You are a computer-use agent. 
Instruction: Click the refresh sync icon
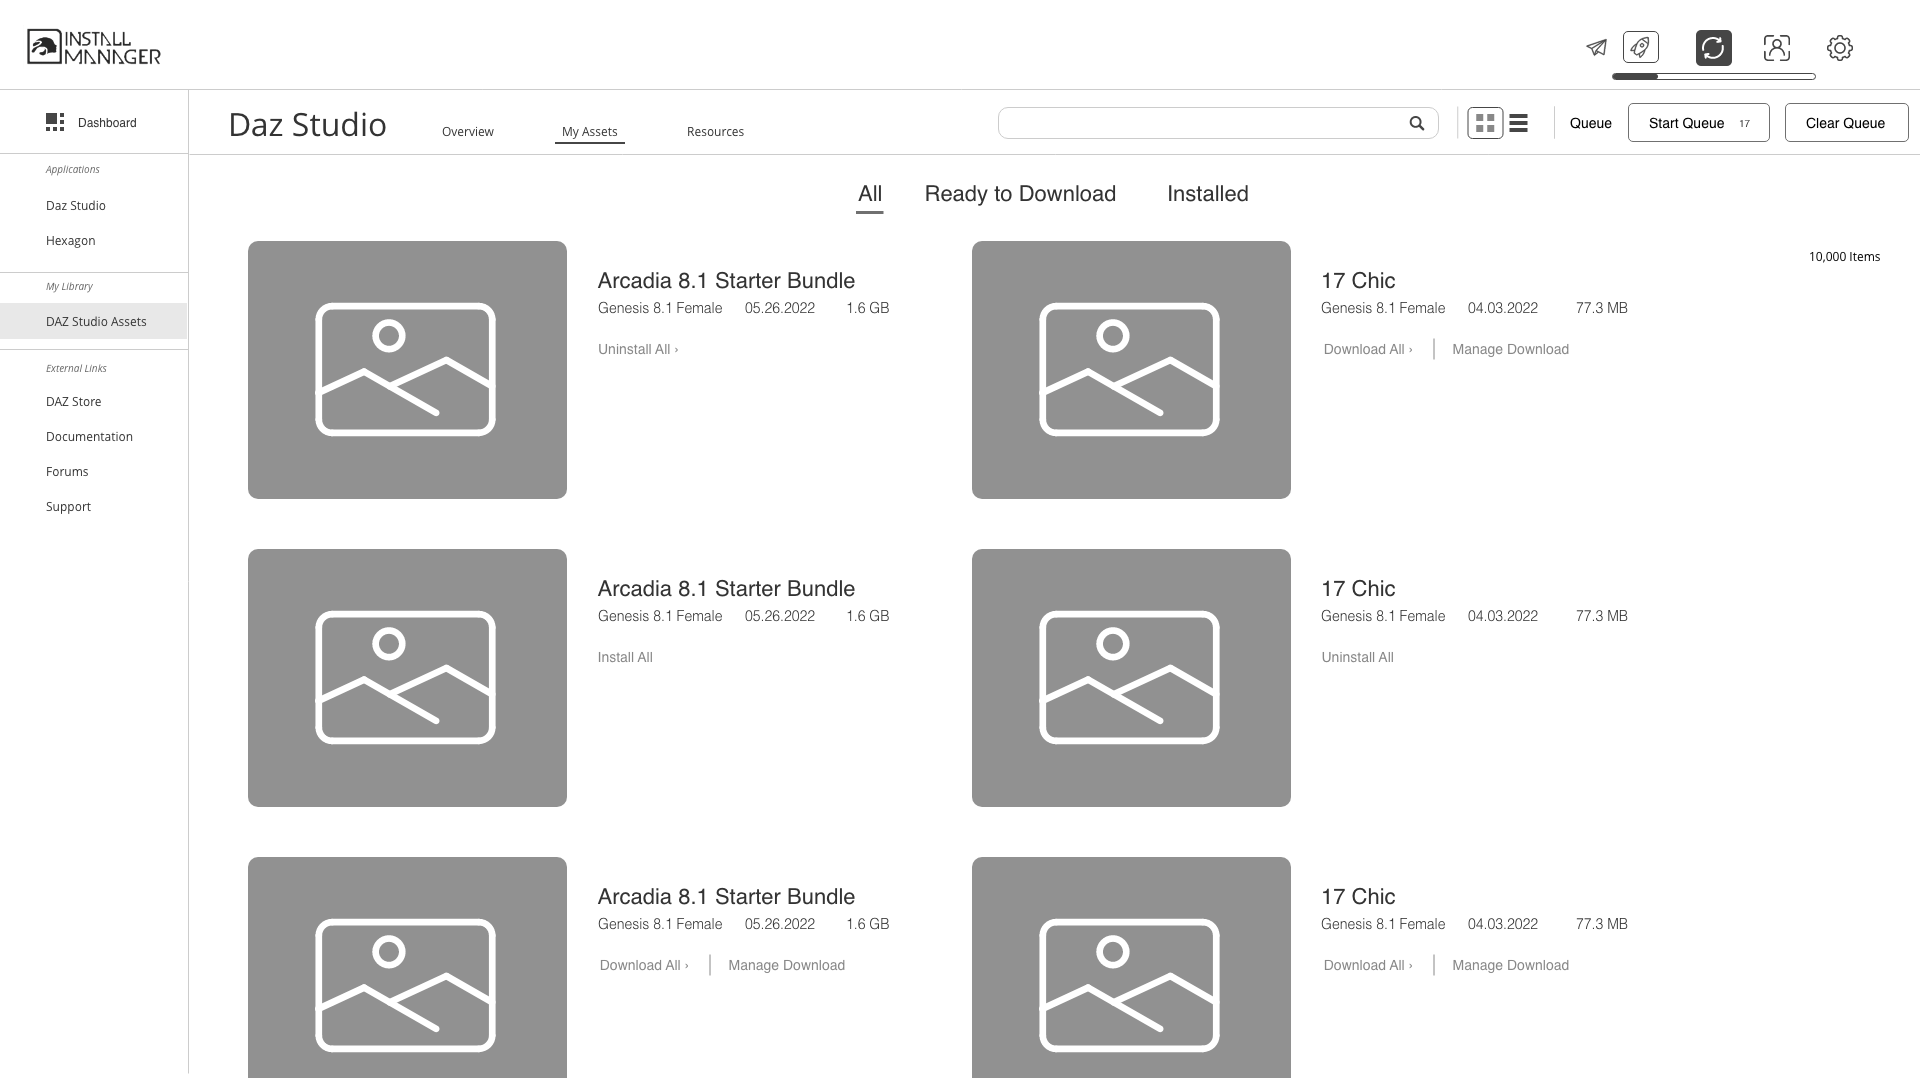tap(1713, 47)
